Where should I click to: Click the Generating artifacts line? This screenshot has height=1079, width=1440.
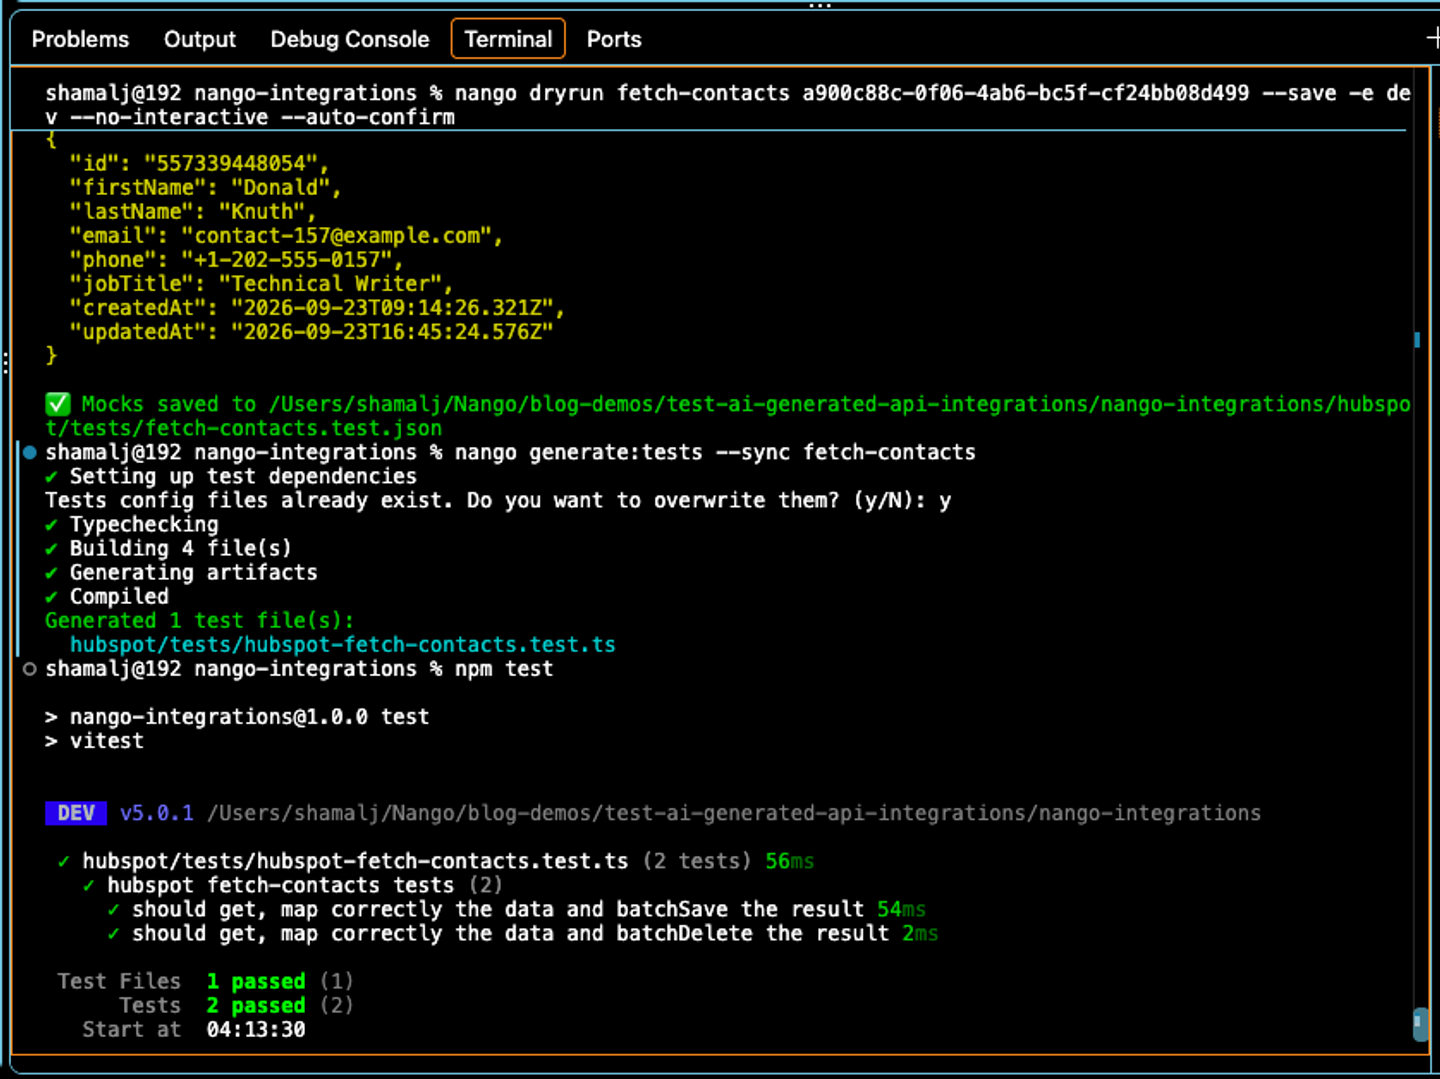[x=181, y=573]
